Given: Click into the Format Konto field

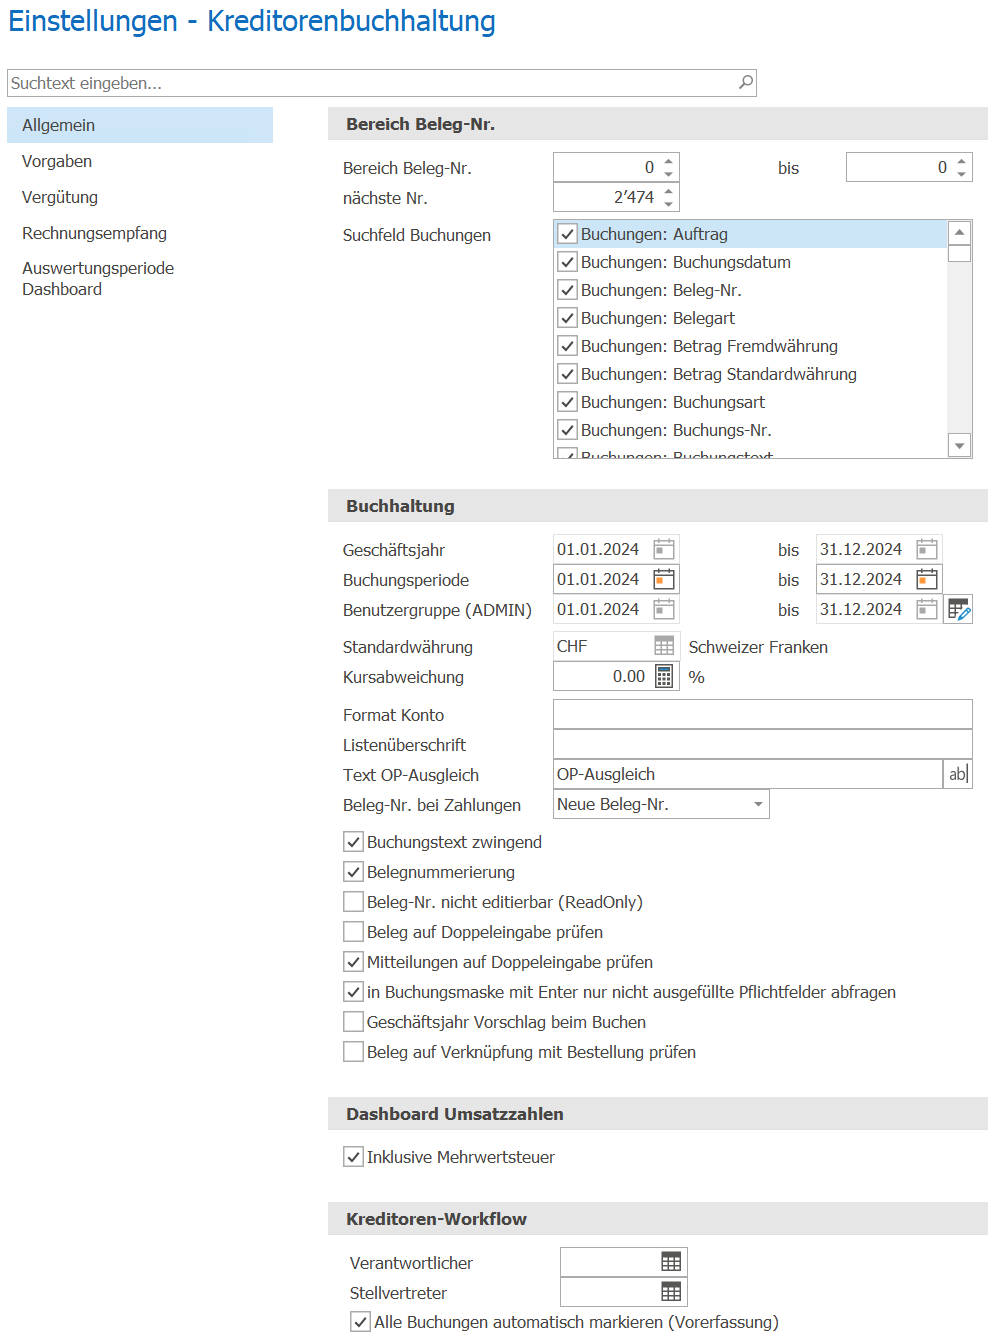Looking at the screenshot, I should pos(762,714).
